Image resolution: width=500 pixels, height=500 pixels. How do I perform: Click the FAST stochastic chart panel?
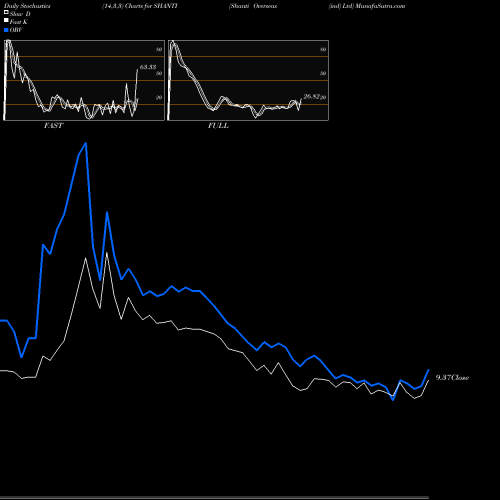[x=84, y=80]
